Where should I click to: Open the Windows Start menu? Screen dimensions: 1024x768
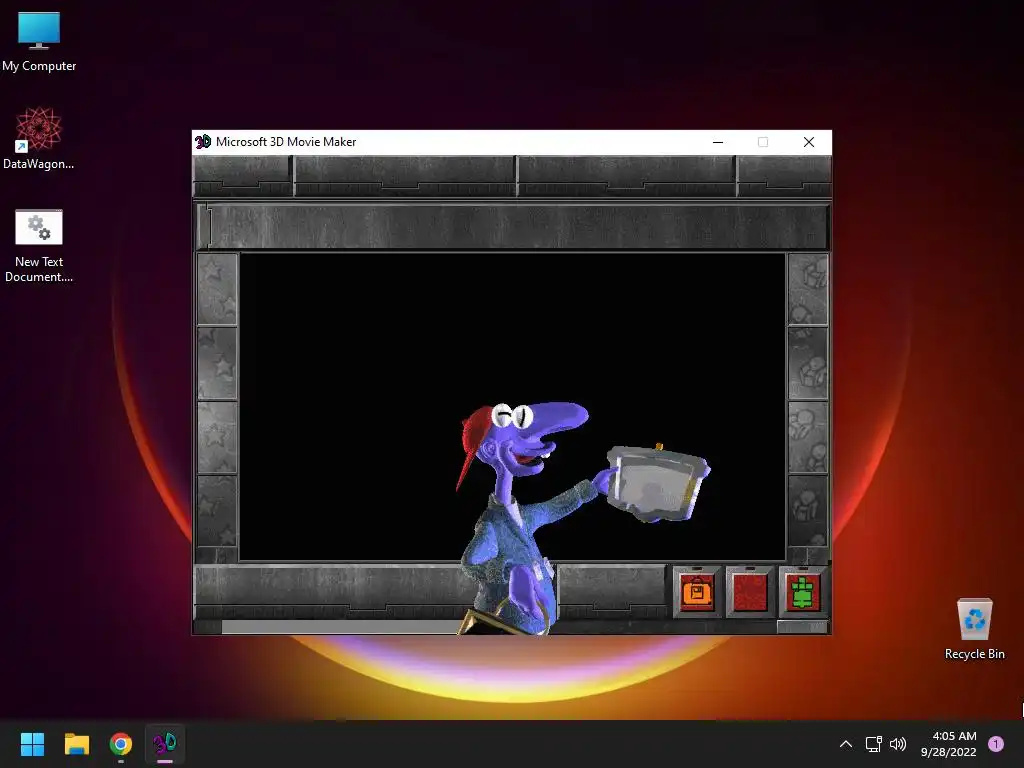click(32, 744)
